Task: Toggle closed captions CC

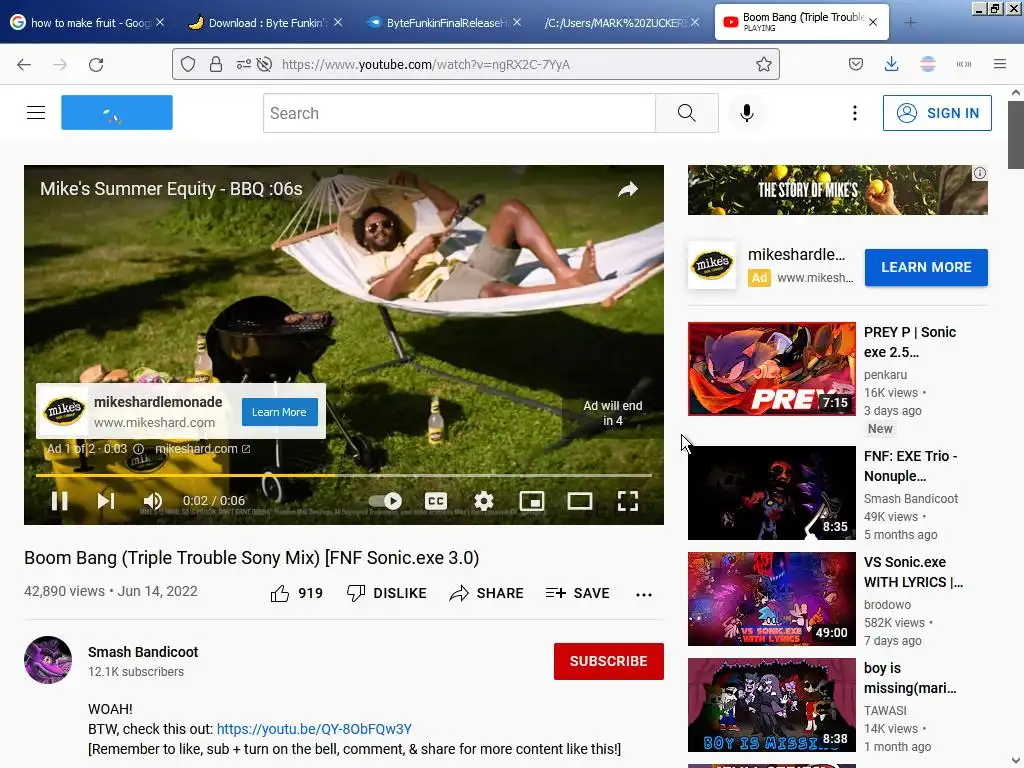Action: [x=436, y=501]
